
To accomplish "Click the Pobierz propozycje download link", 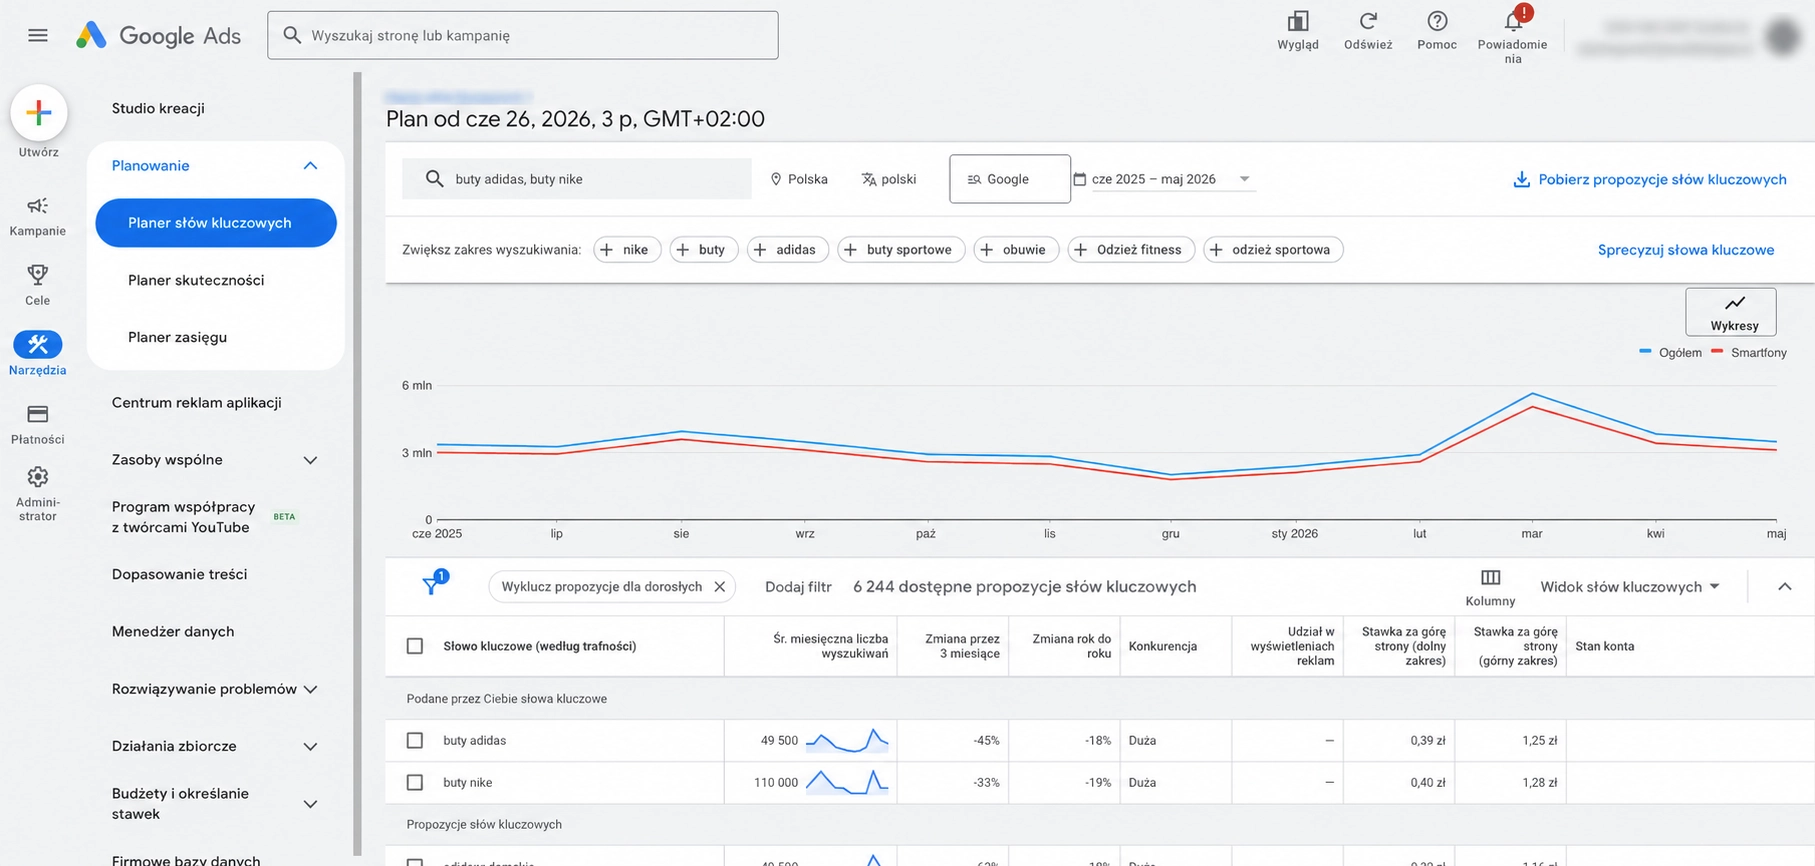I will click(1650, 179).
